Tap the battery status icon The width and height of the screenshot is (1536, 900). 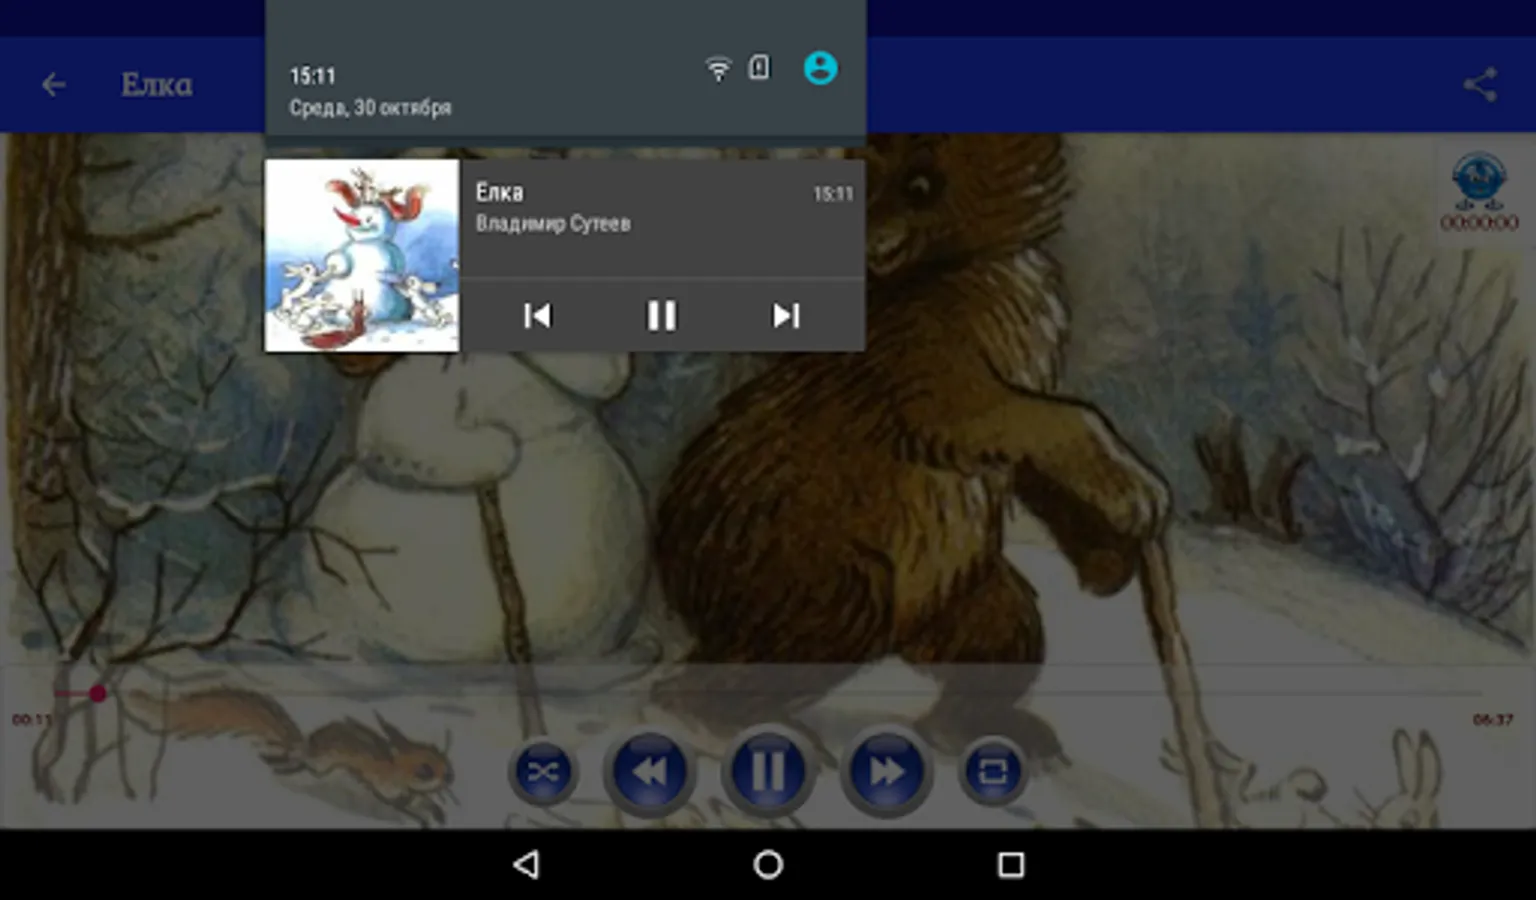point(760,68)
